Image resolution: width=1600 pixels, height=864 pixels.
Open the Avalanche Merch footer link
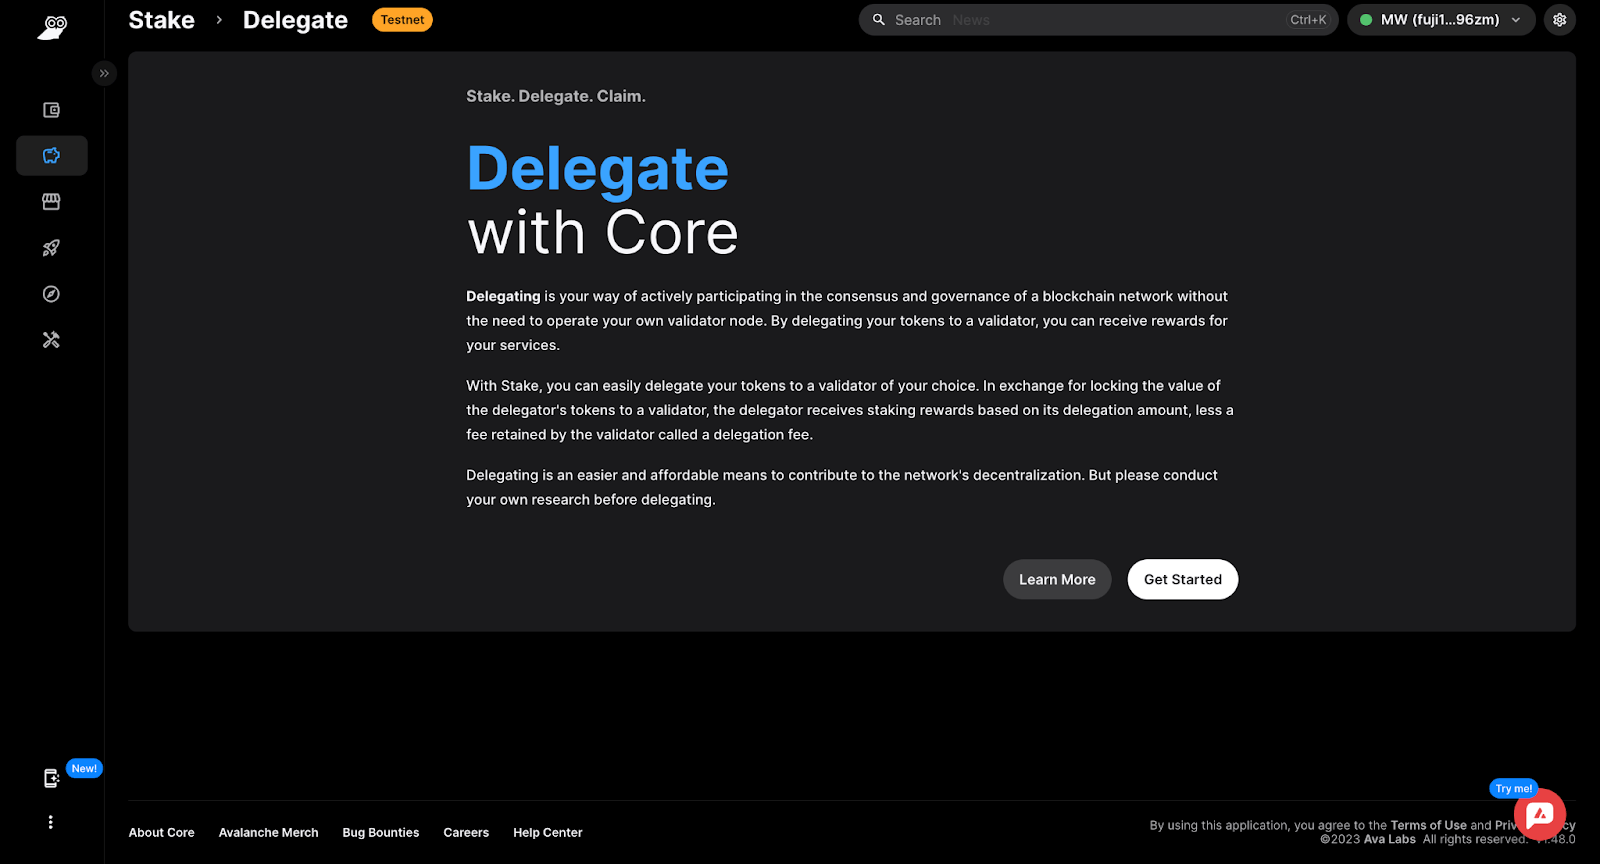[x=269, y=833]
